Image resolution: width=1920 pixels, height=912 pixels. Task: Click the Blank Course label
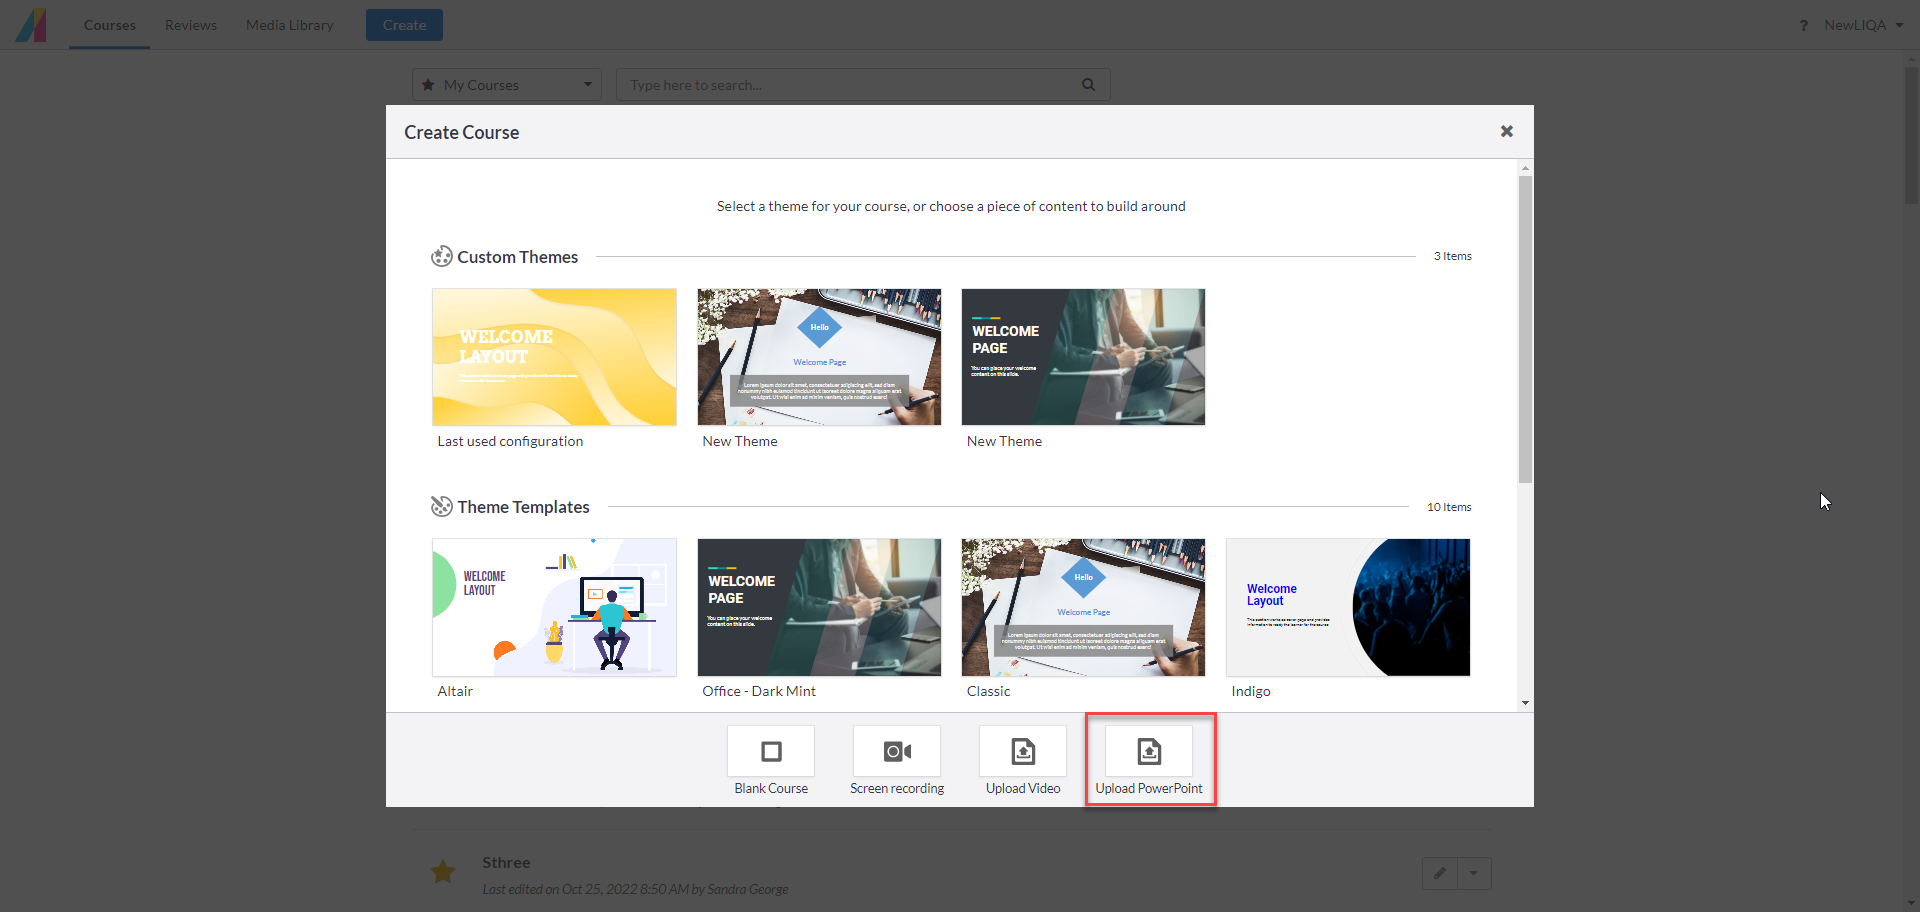point(771,788)
